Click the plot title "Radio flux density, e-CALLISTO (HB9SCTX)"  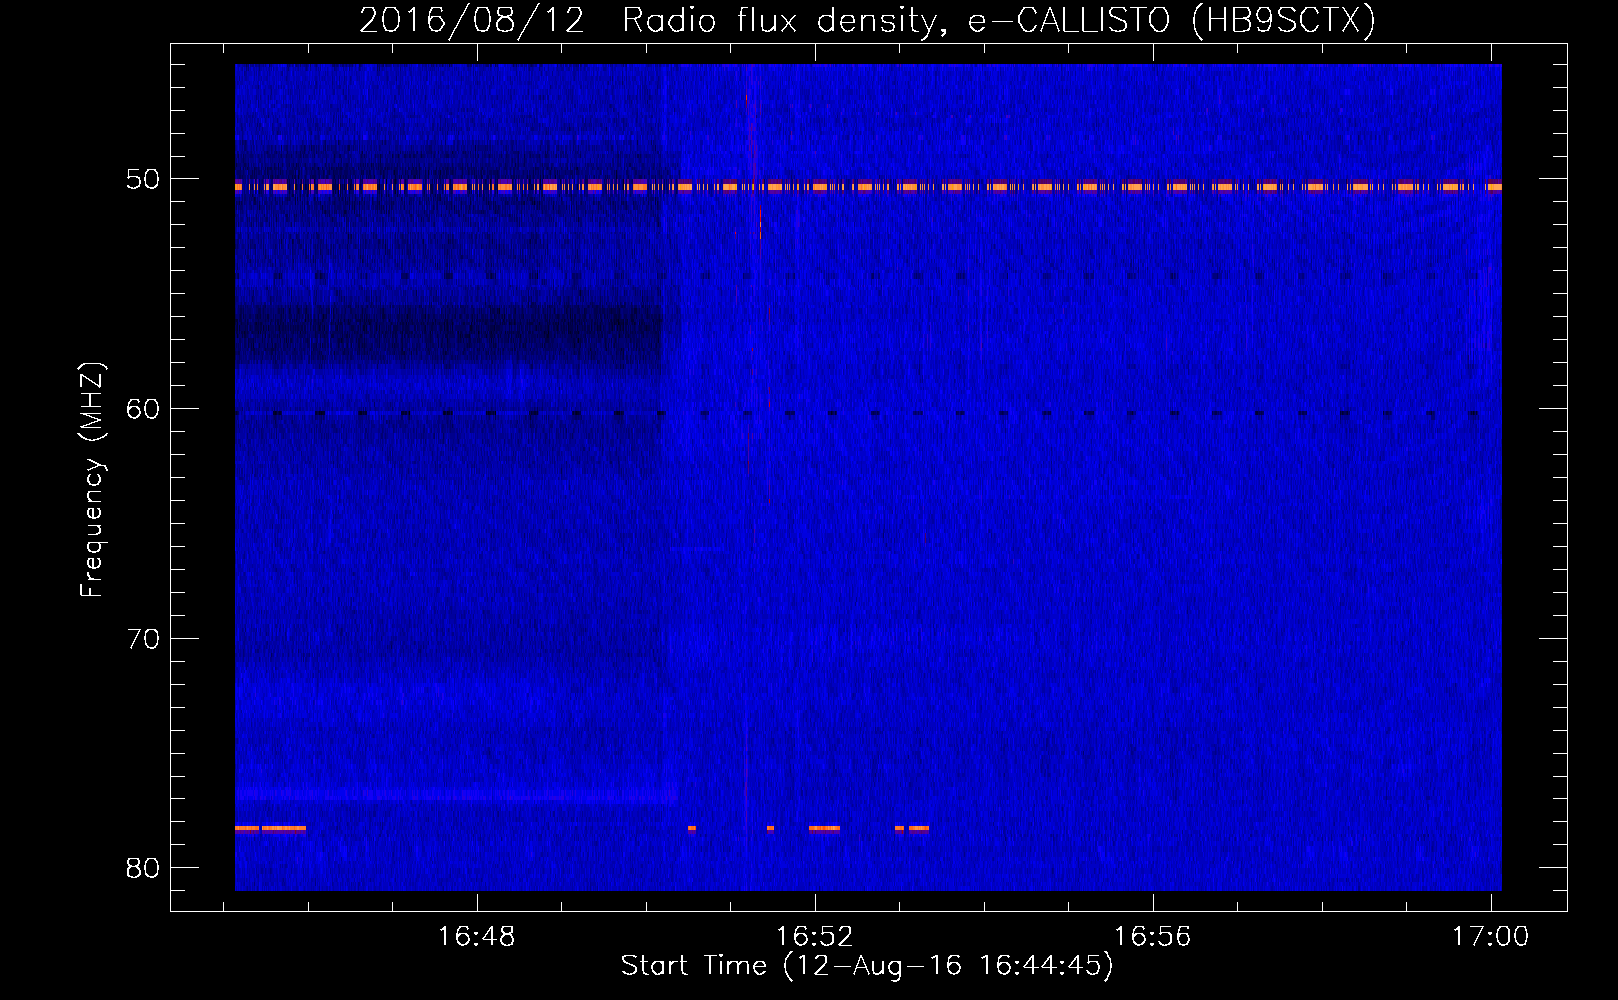[999, 20]
